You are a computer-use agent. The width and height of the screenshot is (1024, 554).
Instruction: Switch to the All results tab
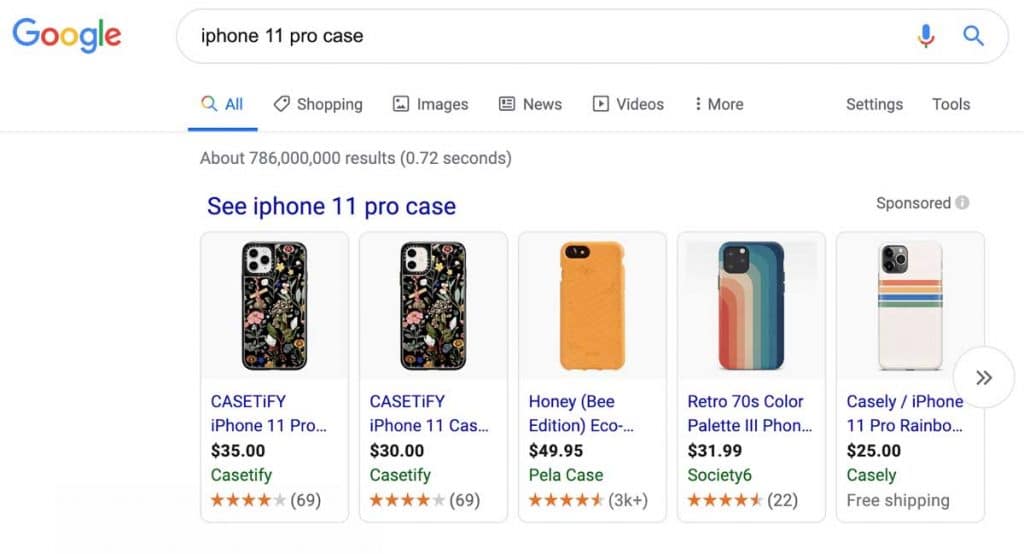tap(223, 104)
